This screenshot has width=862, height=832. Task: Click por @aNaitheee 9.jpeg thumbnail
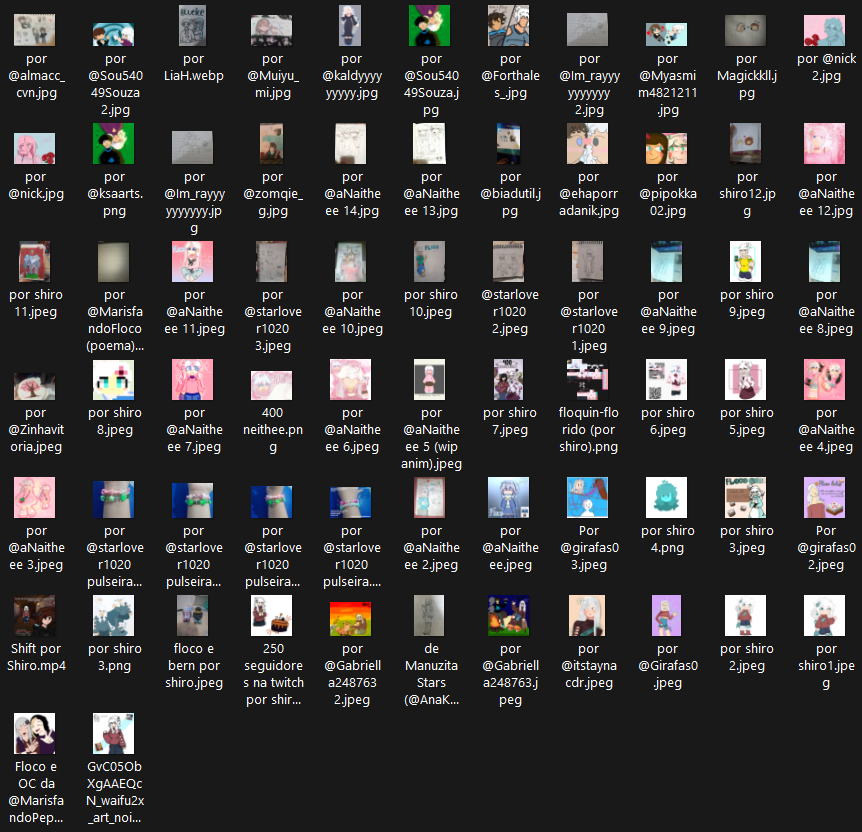click(x=666, y=262)
